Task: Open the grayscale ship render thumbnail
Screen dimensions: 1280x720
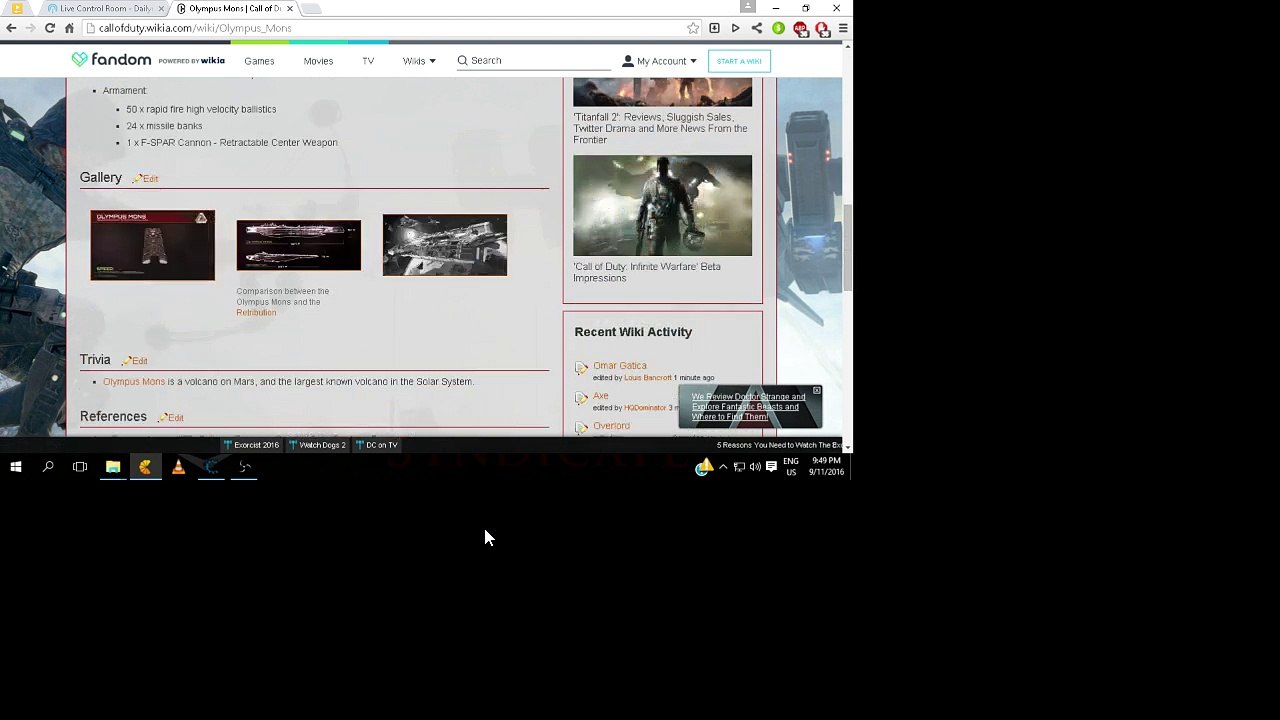Action: click(x=444, y=245)
